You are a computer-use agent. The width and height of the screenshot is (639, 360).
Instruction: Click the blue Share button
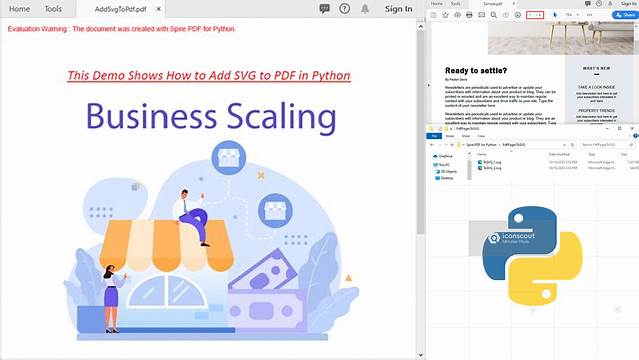625,15
